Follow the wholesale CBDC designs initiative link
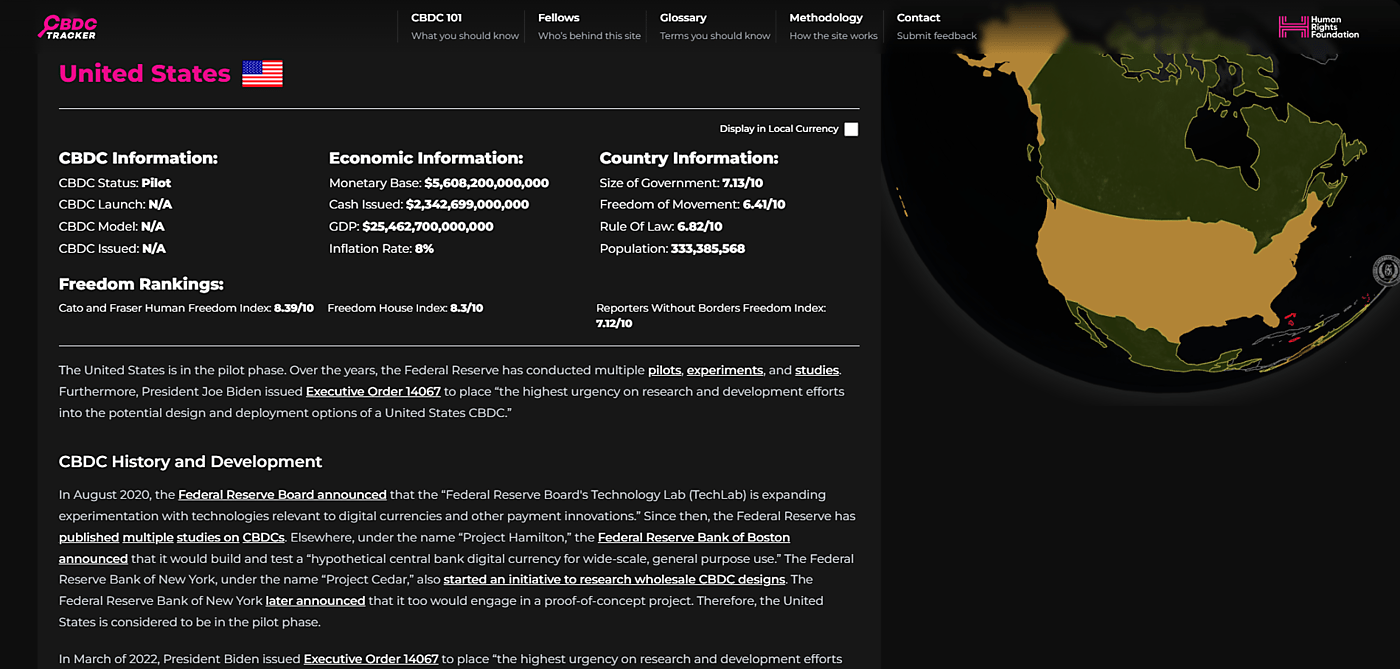 pos(613,580)
